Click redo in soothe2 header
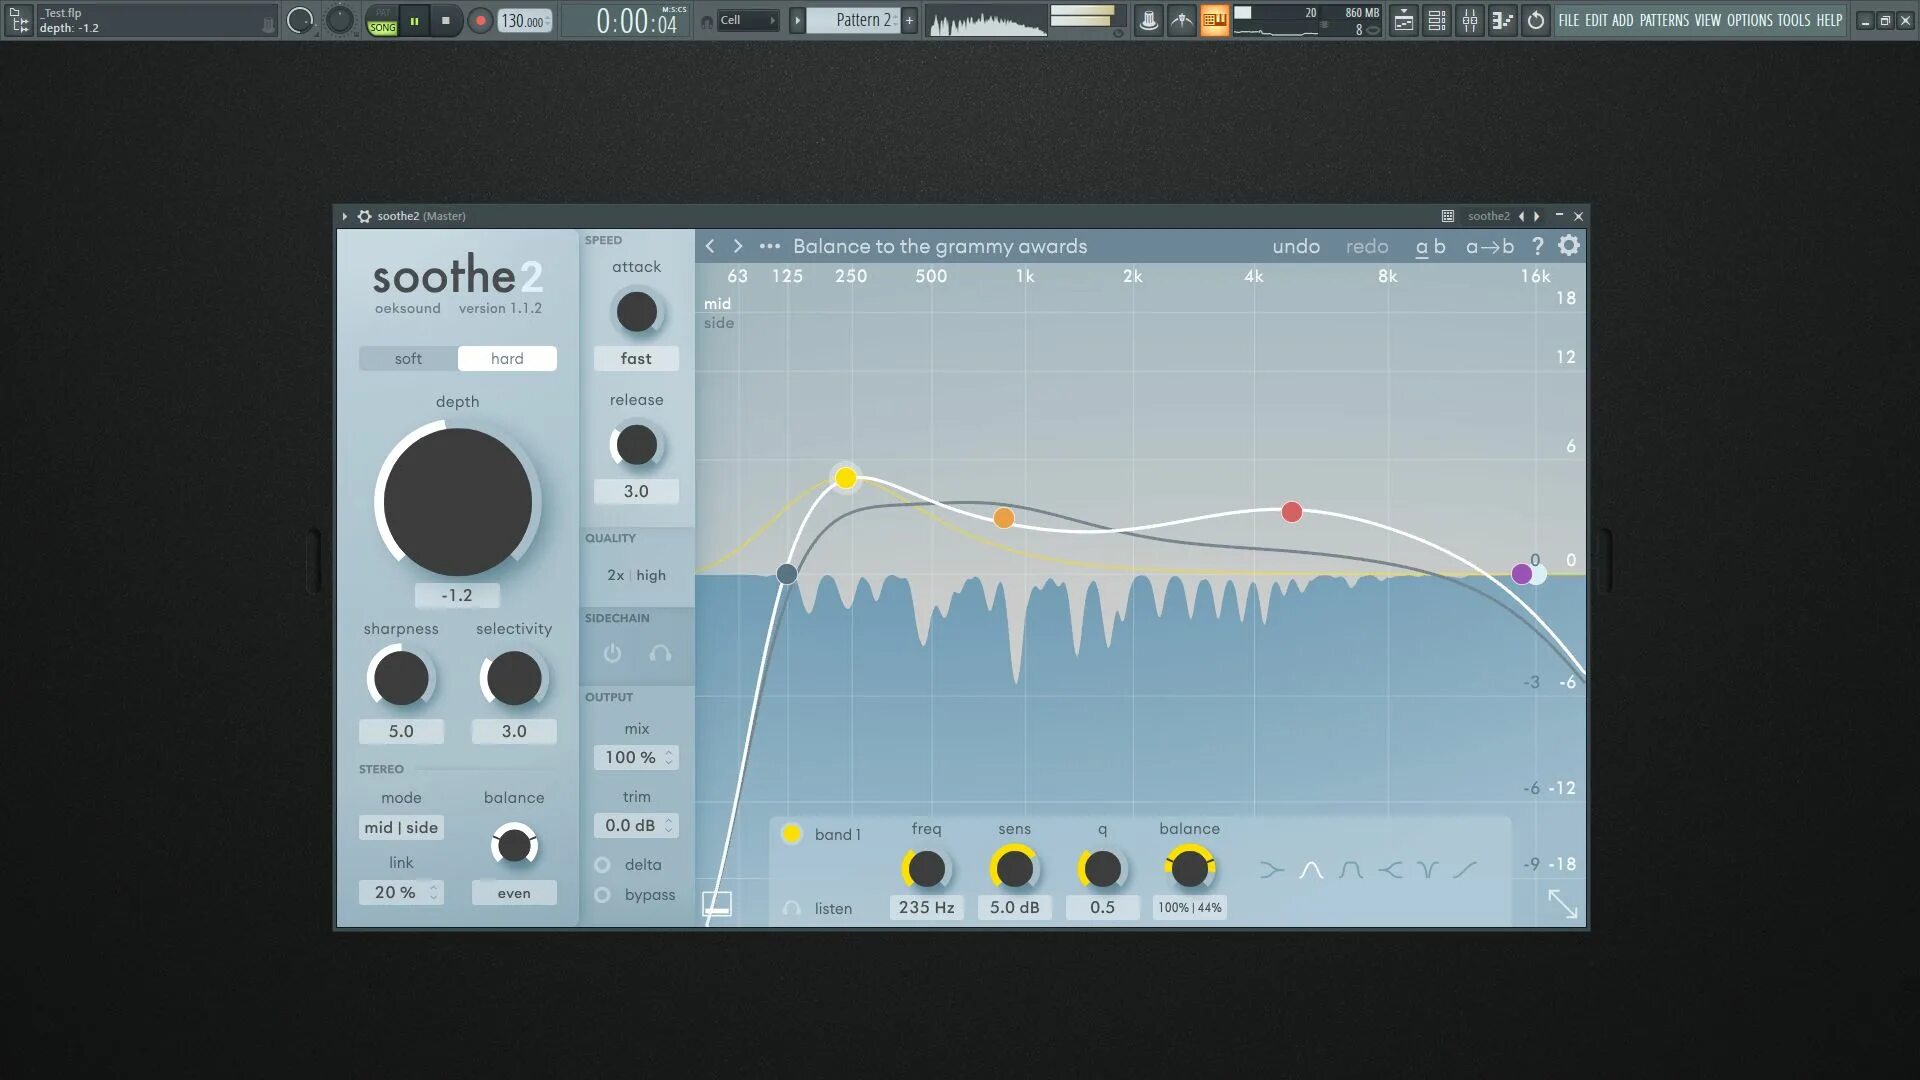The height and width of the screenshot is (1080, 1920). pos(1367,246)
